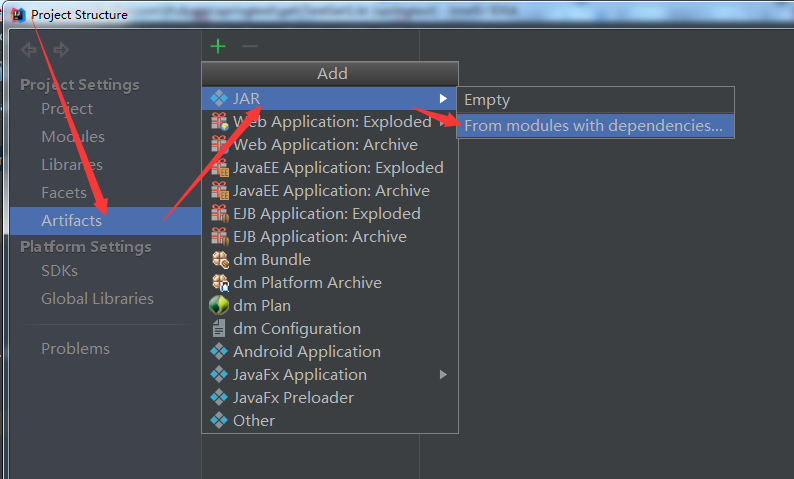Select Web Application: Archive menu entry
The image size is (794, 479).
(330, 144)
